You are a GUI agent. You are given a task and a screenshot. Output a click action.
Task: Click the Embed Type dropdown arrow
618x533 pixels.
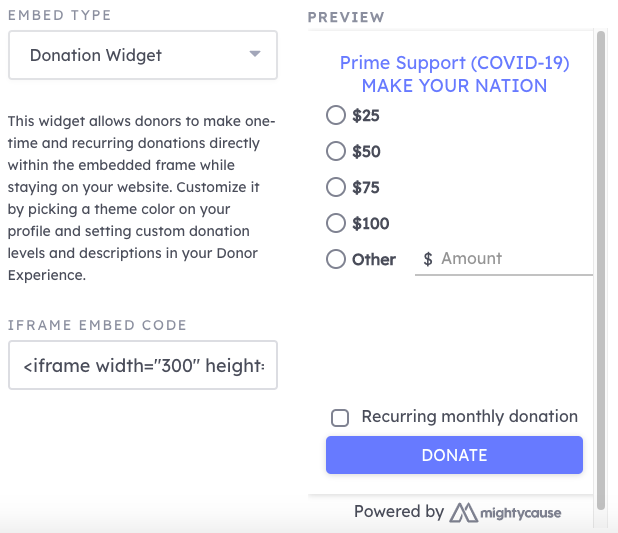tap(255, 54)
